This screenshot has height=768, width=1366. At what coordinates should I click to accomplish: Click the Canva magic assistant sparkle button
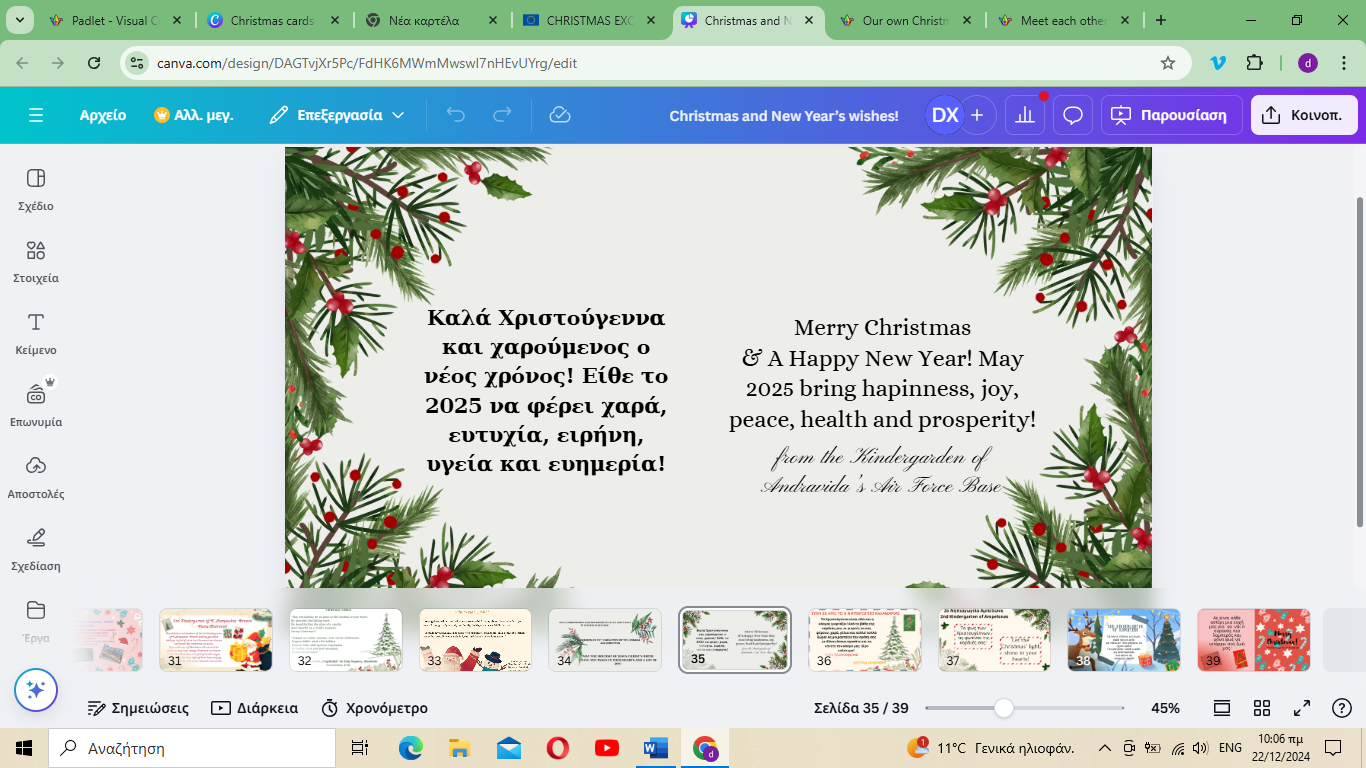click(x=36, y=690)
